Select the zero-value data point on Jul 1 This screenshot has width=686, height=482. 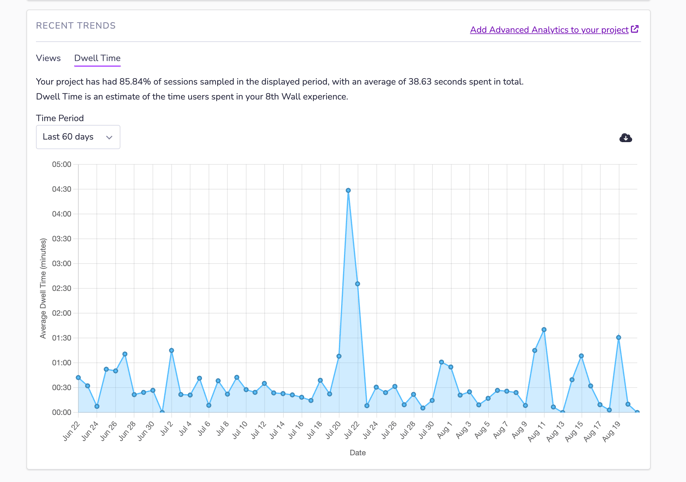point(162,412)
